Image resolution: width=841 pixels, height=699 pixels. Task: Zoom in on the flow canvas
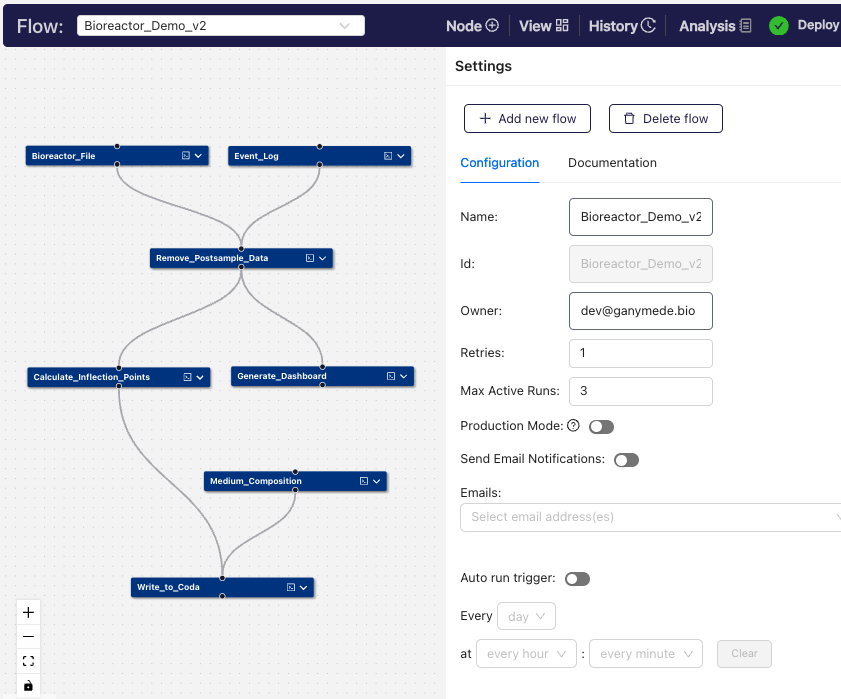[x=28, y=612]
